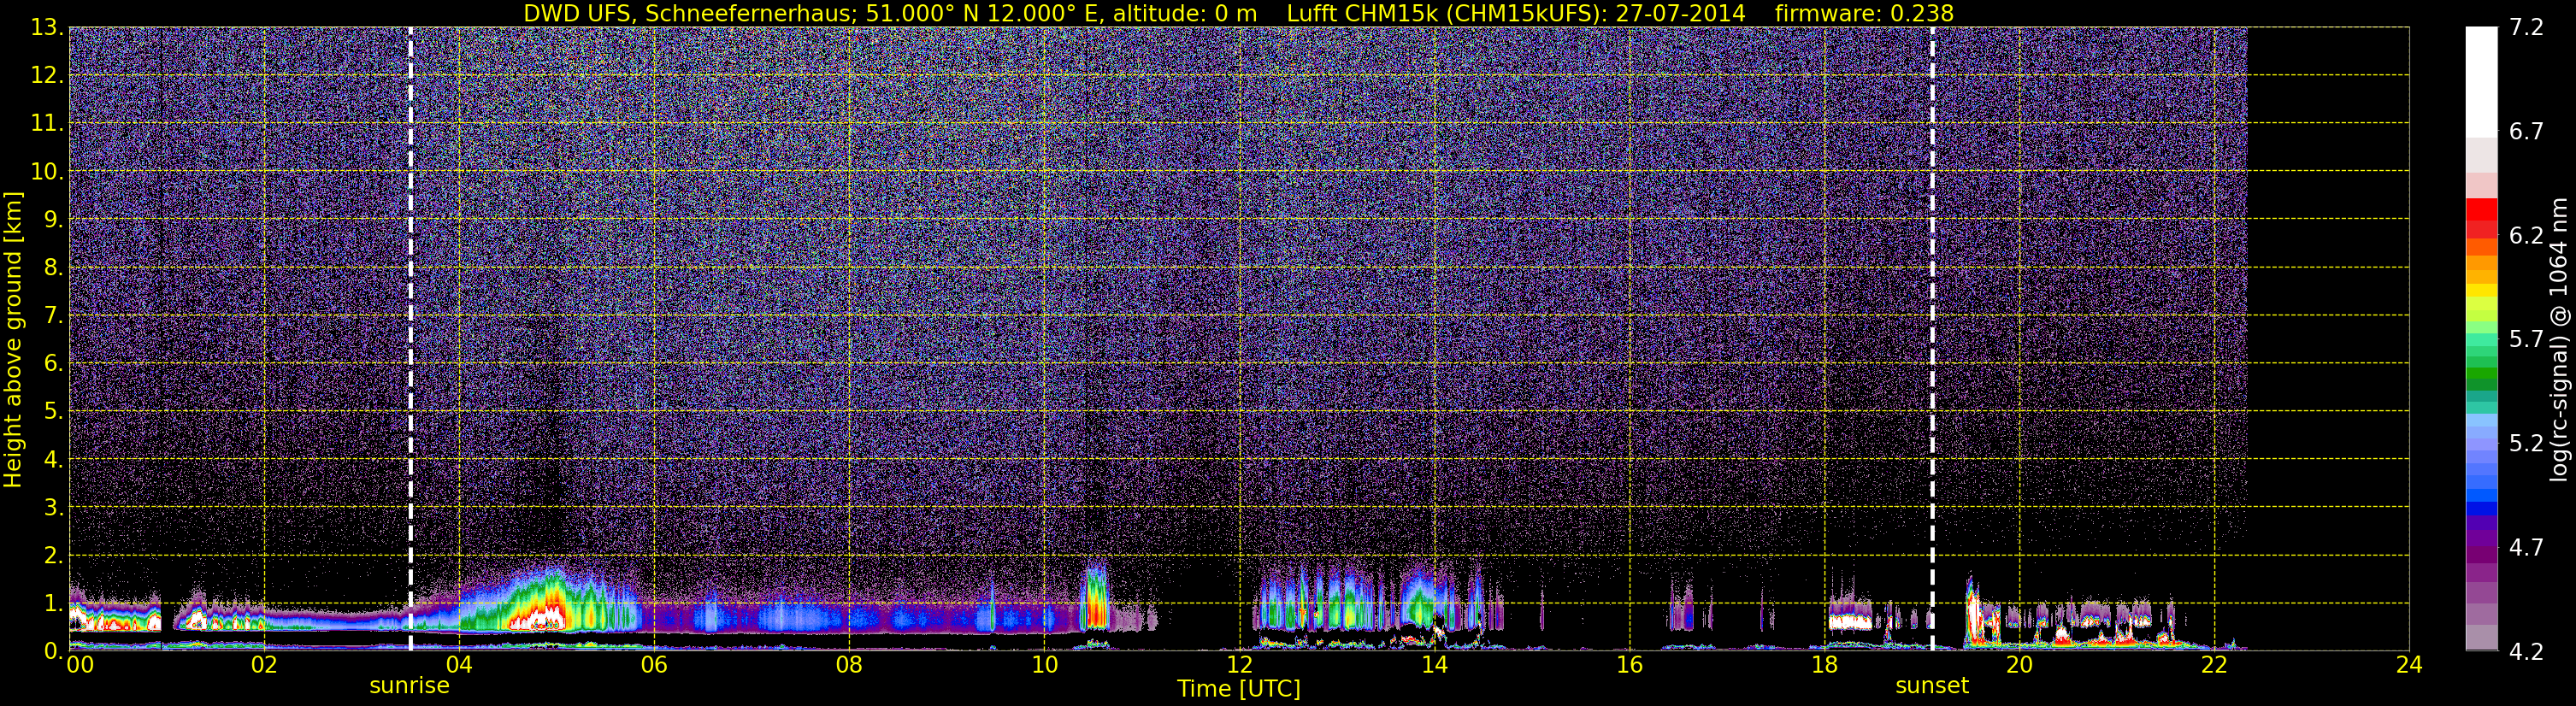Click the colorbar value 6.2
2576x706 pixels.
(x=2527, y=235)
